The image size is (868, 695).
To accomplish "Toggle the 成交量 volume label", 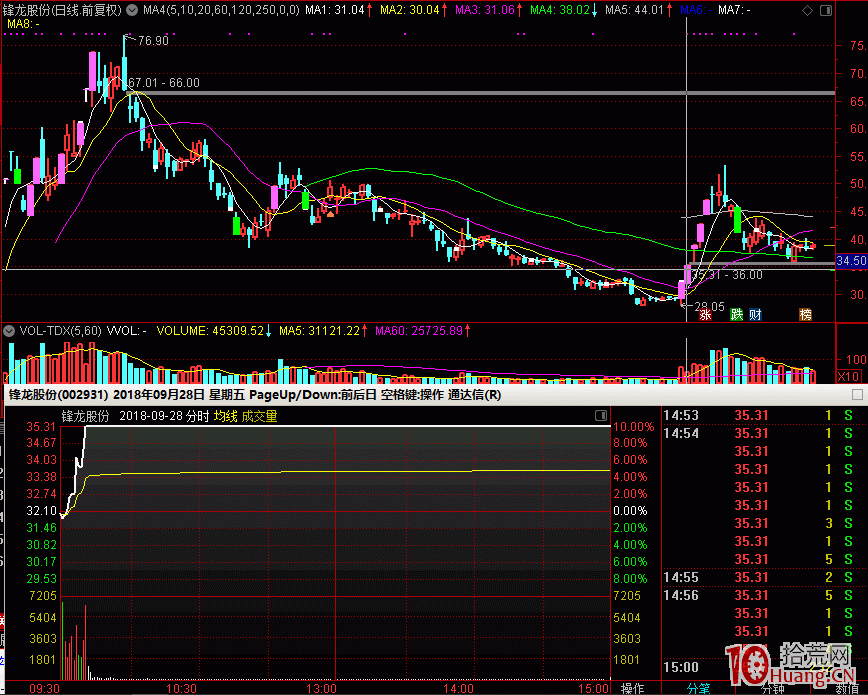I will coord(259,416).
